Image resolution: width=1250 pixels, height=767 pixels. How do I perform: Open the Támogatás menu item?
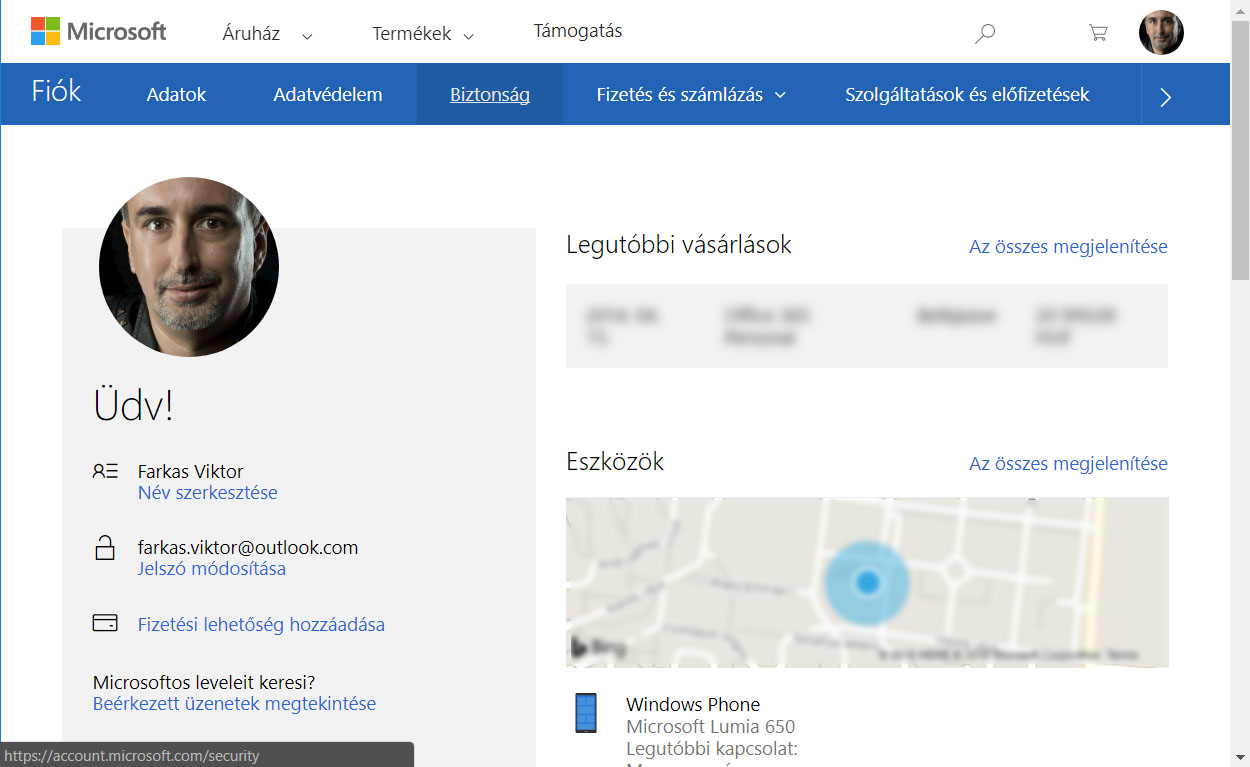coord(578,31)
